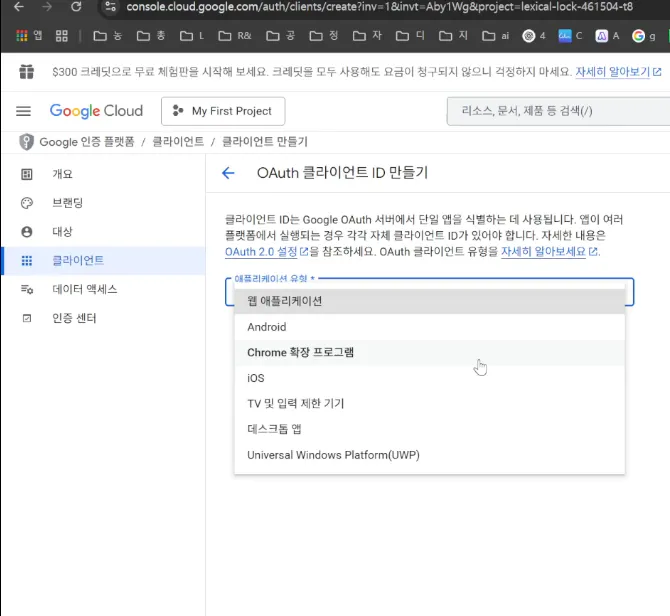Open 개요 in the sidebar

[x=103, y=174]
